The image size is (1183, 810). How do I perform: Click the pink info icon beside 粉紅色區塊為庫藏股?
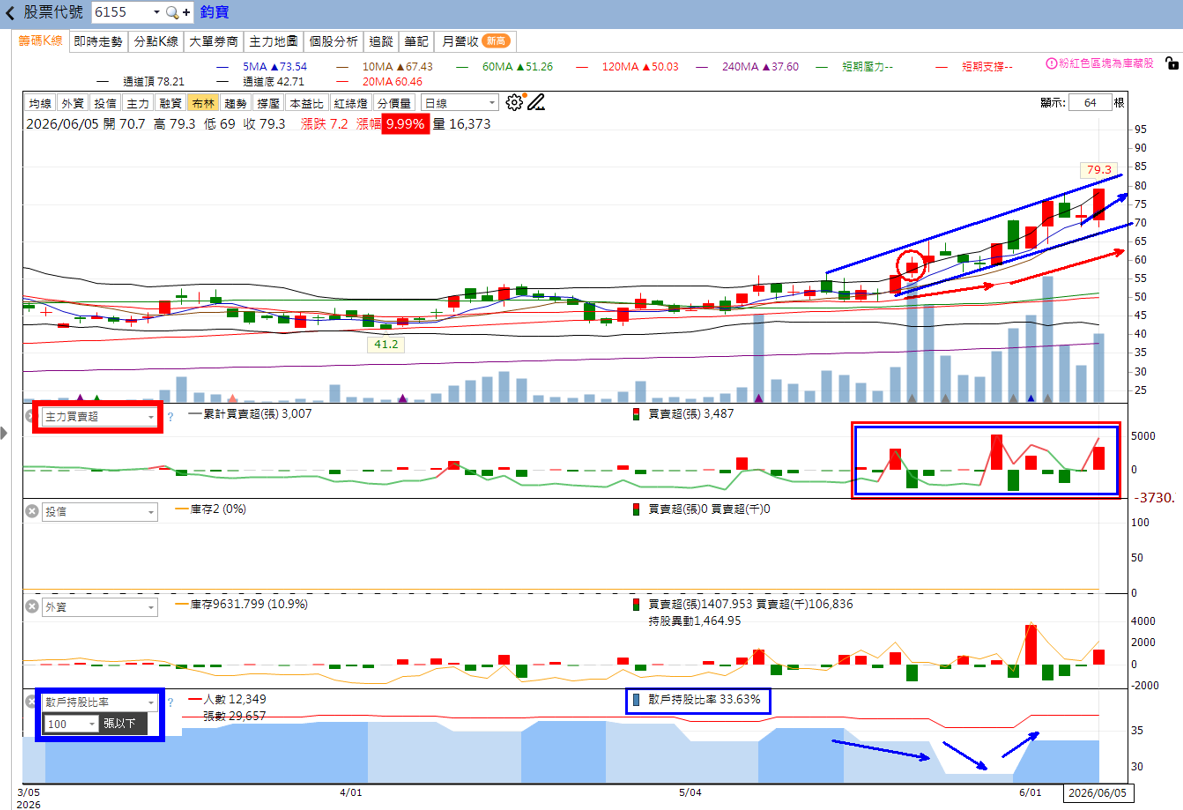(x=1050, y=63)
